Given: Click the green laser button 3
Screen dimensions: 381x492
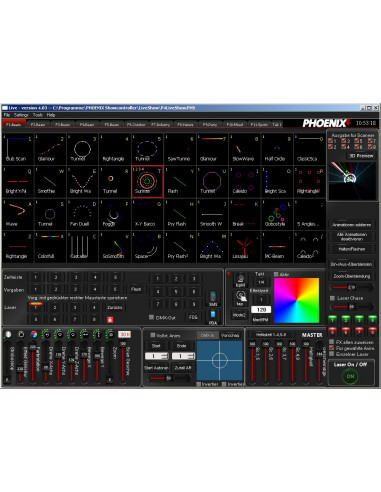Looking at the screenshot, I should pos(359,320).
